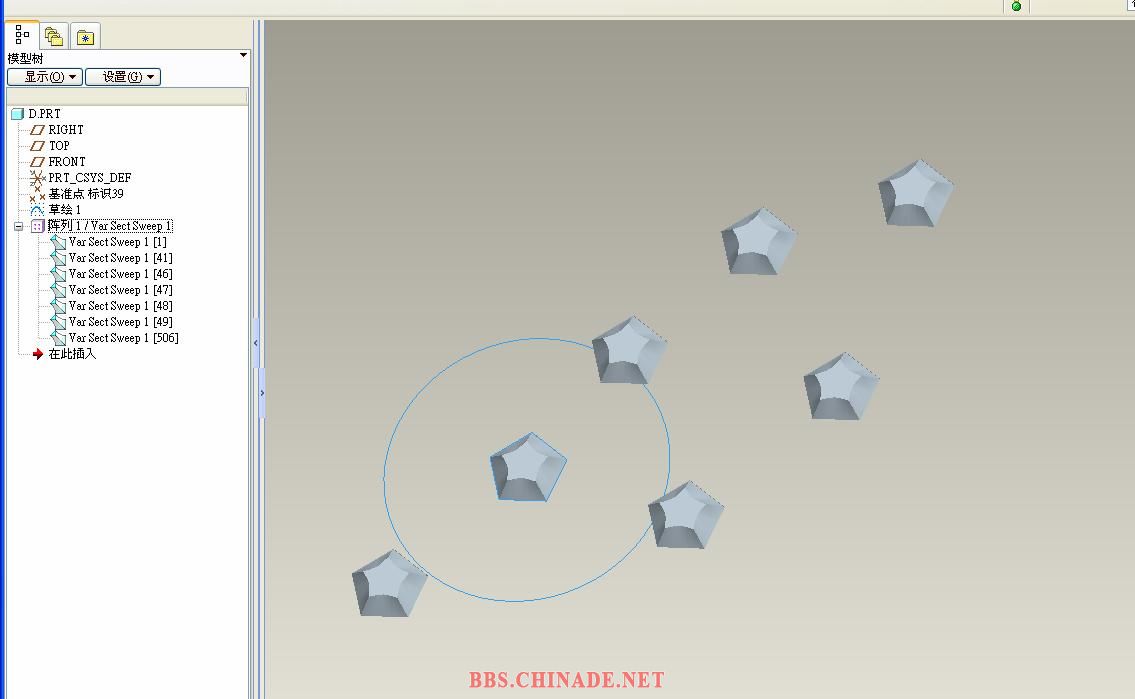Select the highlighted pentagon inside the circle
The width and height of the screenshot is (1135, 699).
(x=528, y=467)
